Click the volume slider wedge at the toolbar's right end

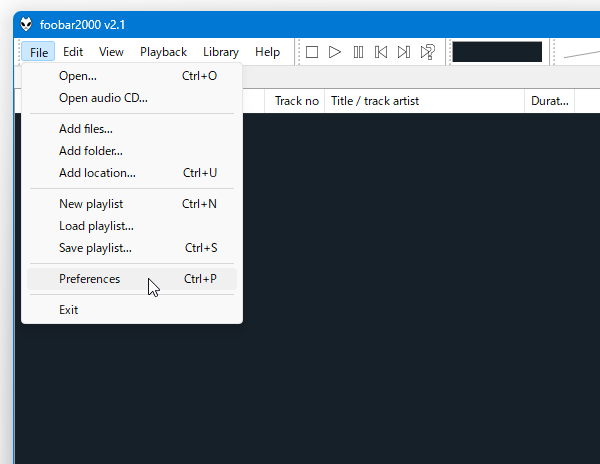point(582,54)
